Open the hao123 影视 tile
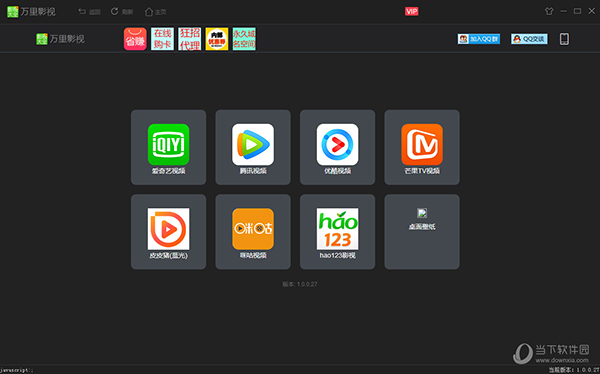Image resolution: width=600 pixels, height=374 pixels. (x=338, y=232)
